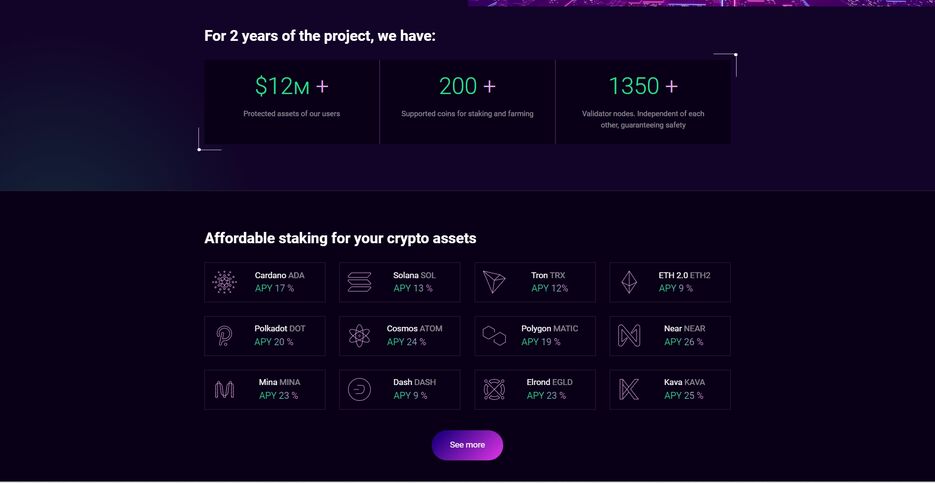This screenshot has width=935, height=483.
Task: Click the Mina MINA logo icon
Action: [x=225, y=390]
